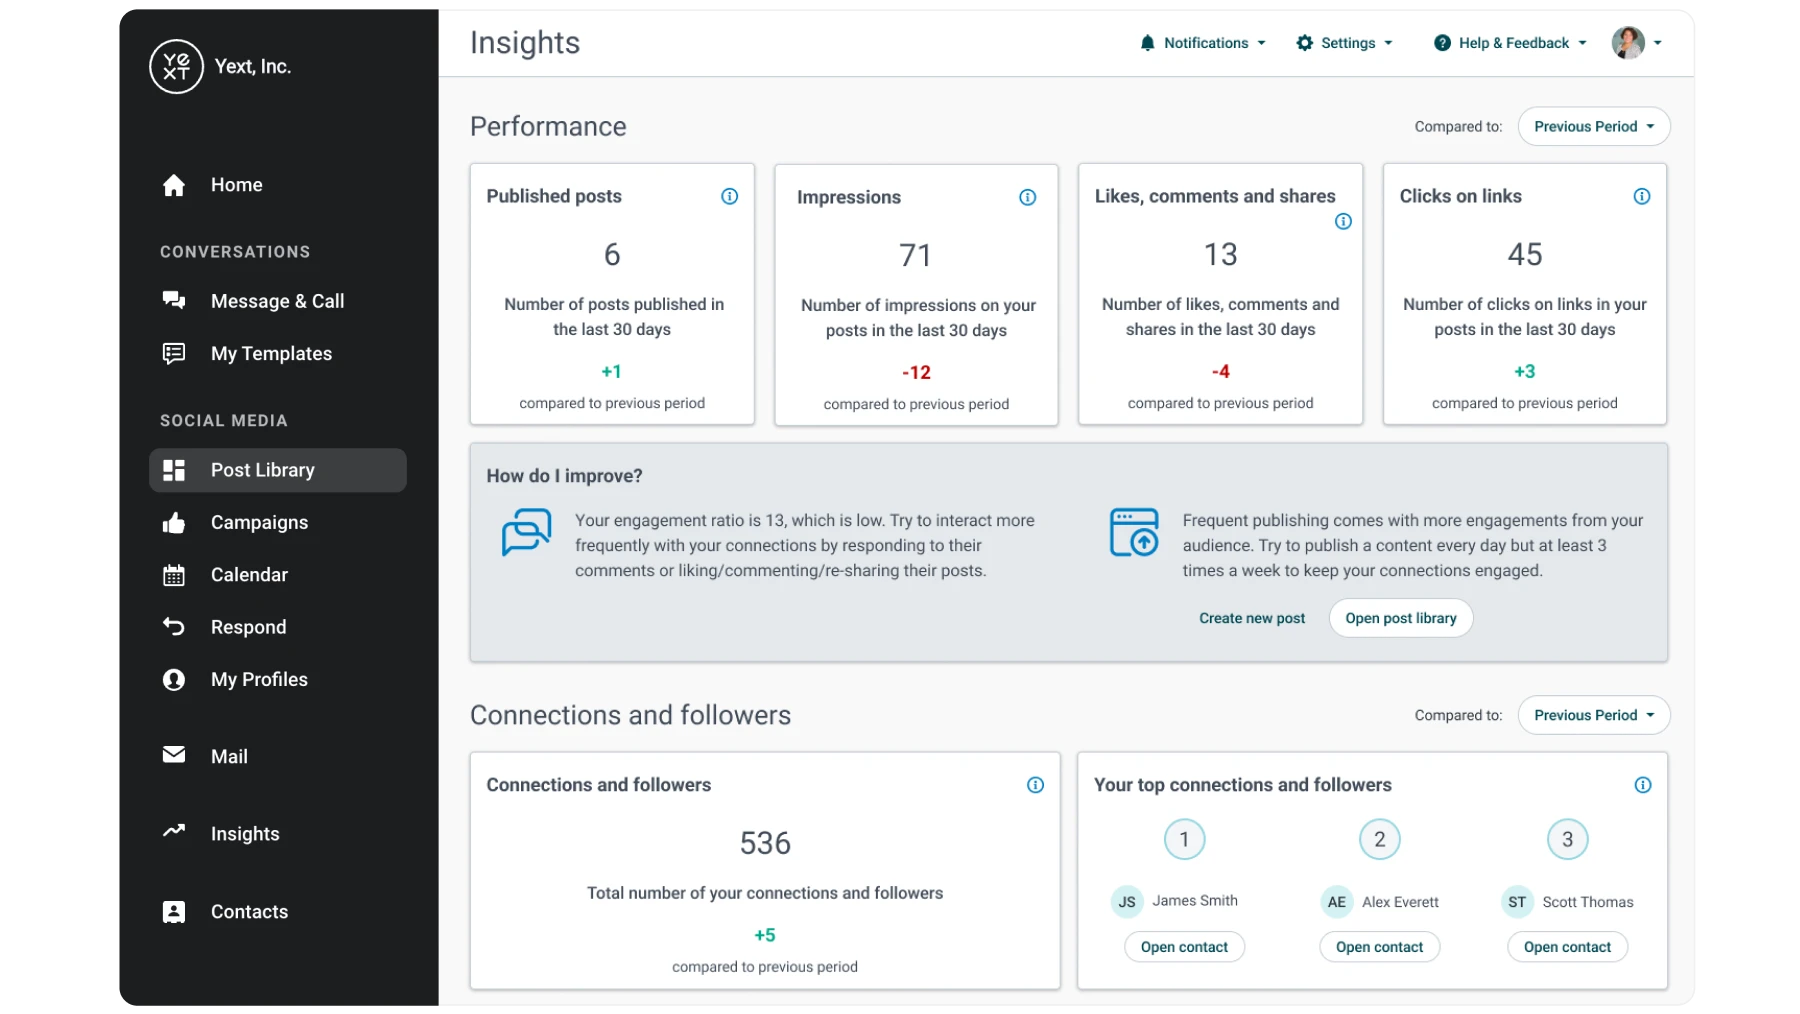Open info for Connections and followers card
This screenshot has width=1800, height=1014.
1035,785
